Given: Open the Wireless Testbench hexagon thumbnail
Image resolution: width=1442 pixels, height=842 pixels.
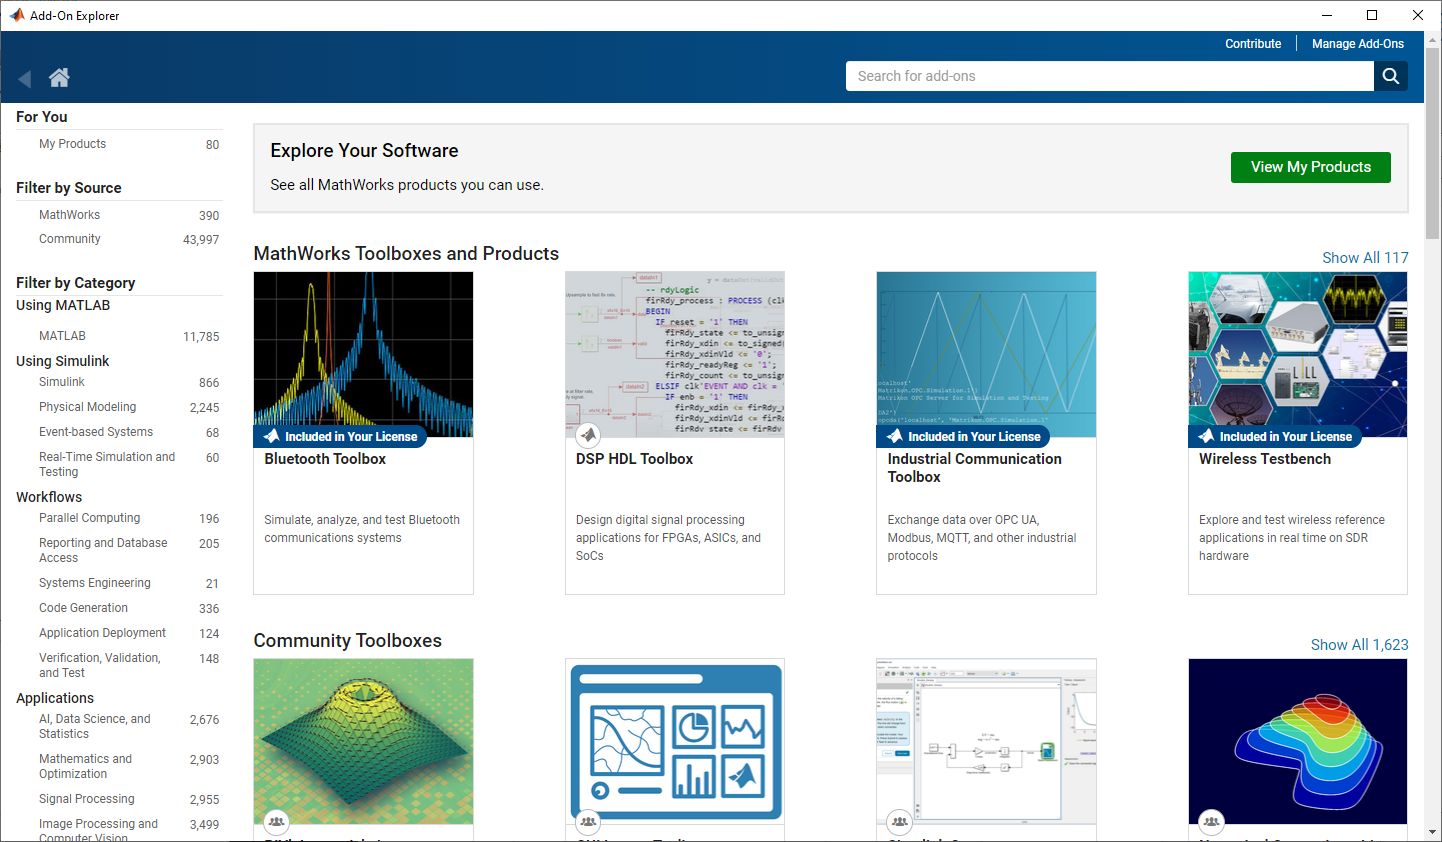Looking at the screenshot, I should [1298, 354].
